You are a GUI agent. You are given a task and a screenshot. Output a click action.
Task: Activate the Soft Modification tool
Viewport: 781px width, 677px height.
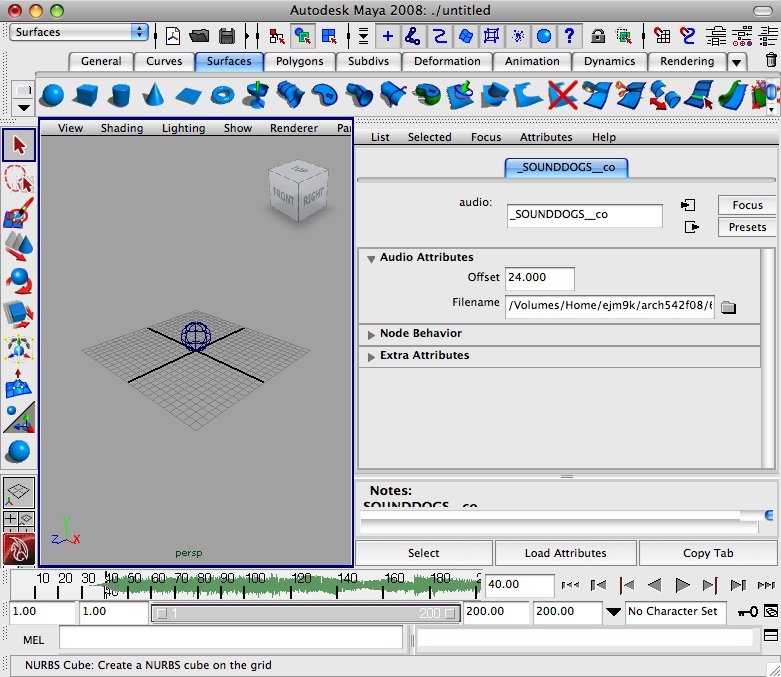(x=19, y=384)
